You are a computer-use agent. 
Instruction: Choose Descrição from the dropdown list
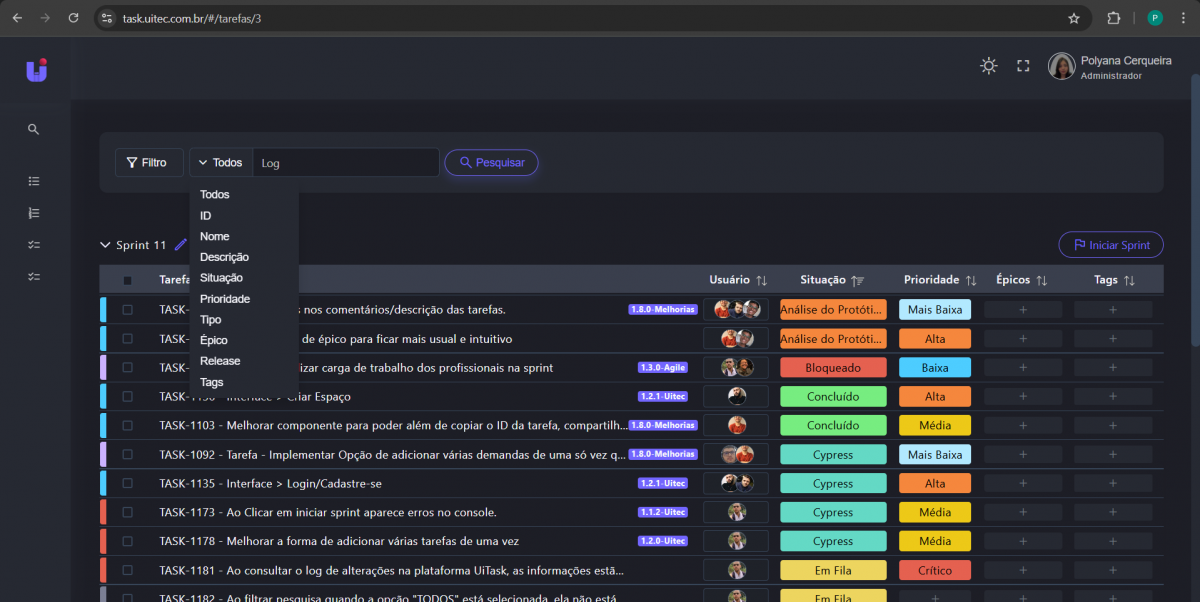point(224,257)
